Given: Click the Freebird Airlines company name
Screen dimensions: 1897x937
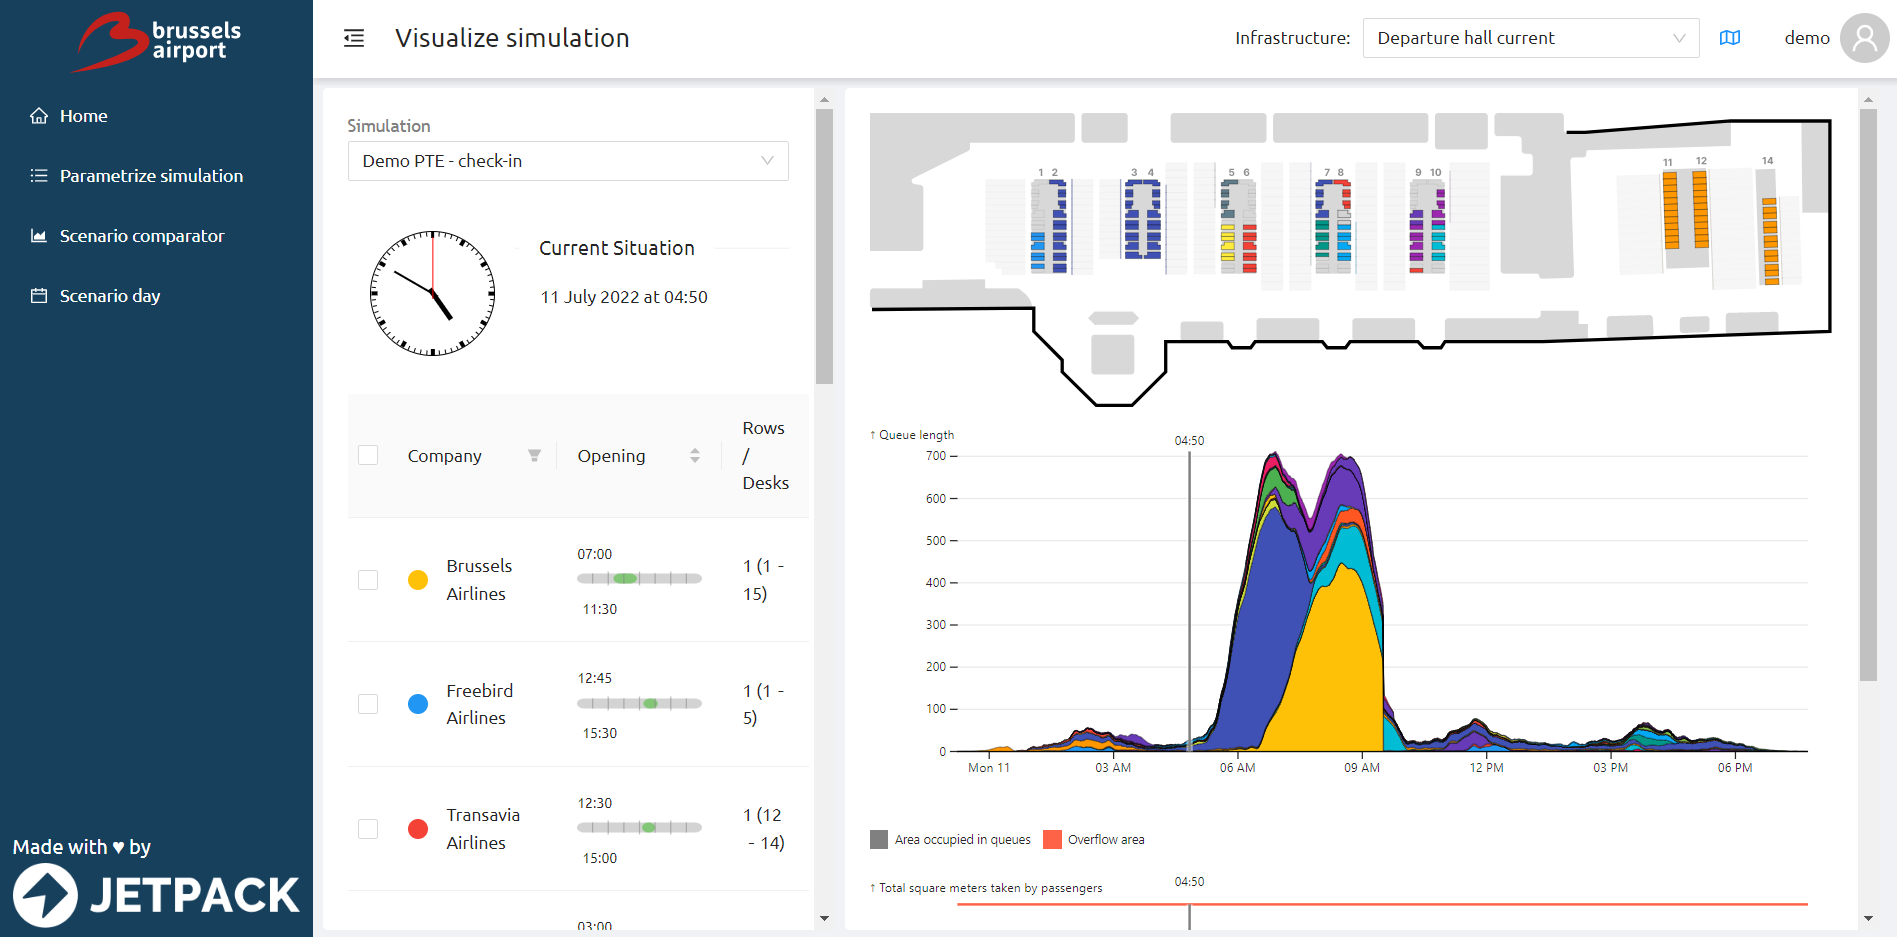Looking at the screenshot, I should 480,704.
